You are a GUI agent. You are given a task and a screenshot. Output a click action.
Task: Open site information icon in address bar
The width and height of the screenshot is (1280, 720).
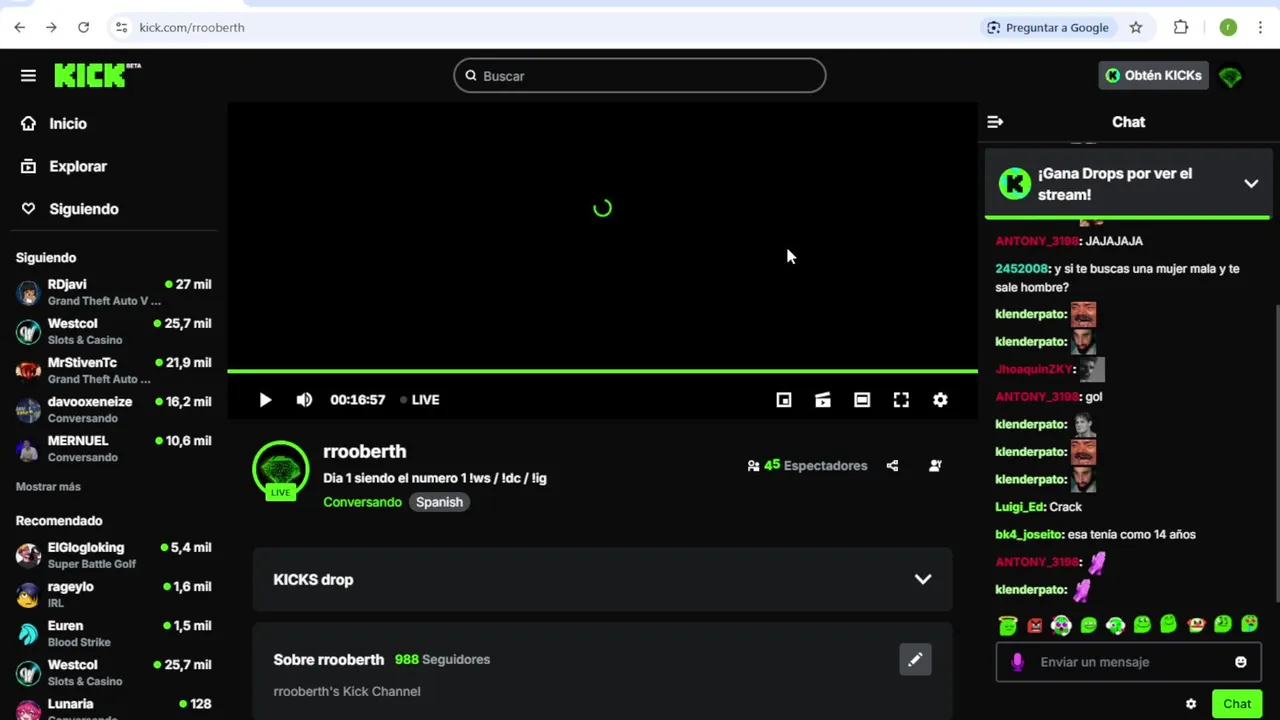click(120, 28)
